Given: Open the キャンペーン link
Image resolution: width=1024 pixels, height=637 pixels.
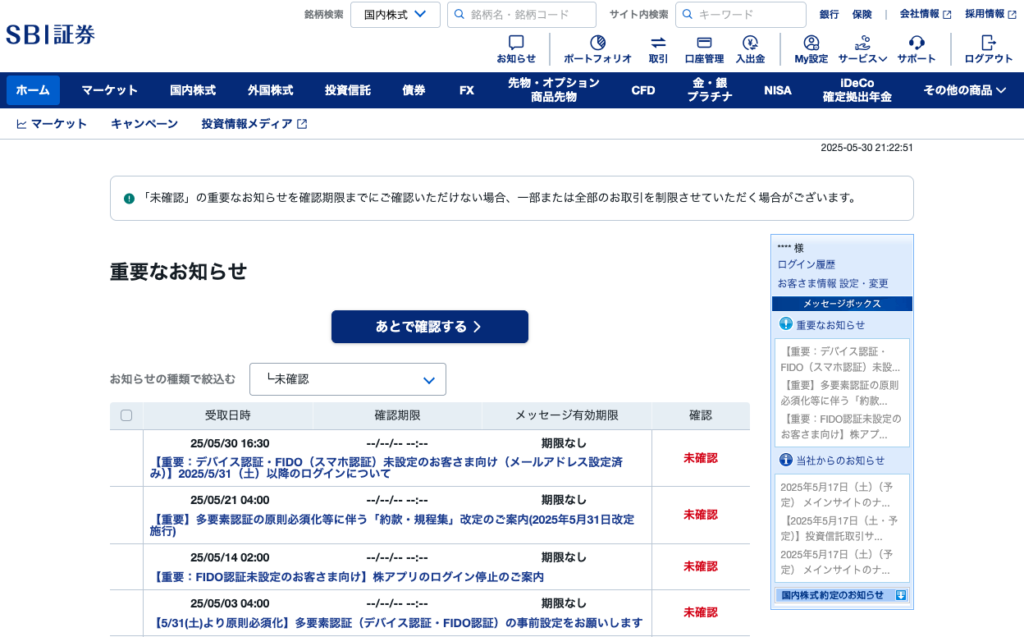Looking at the screenshot, I should 144,124.
